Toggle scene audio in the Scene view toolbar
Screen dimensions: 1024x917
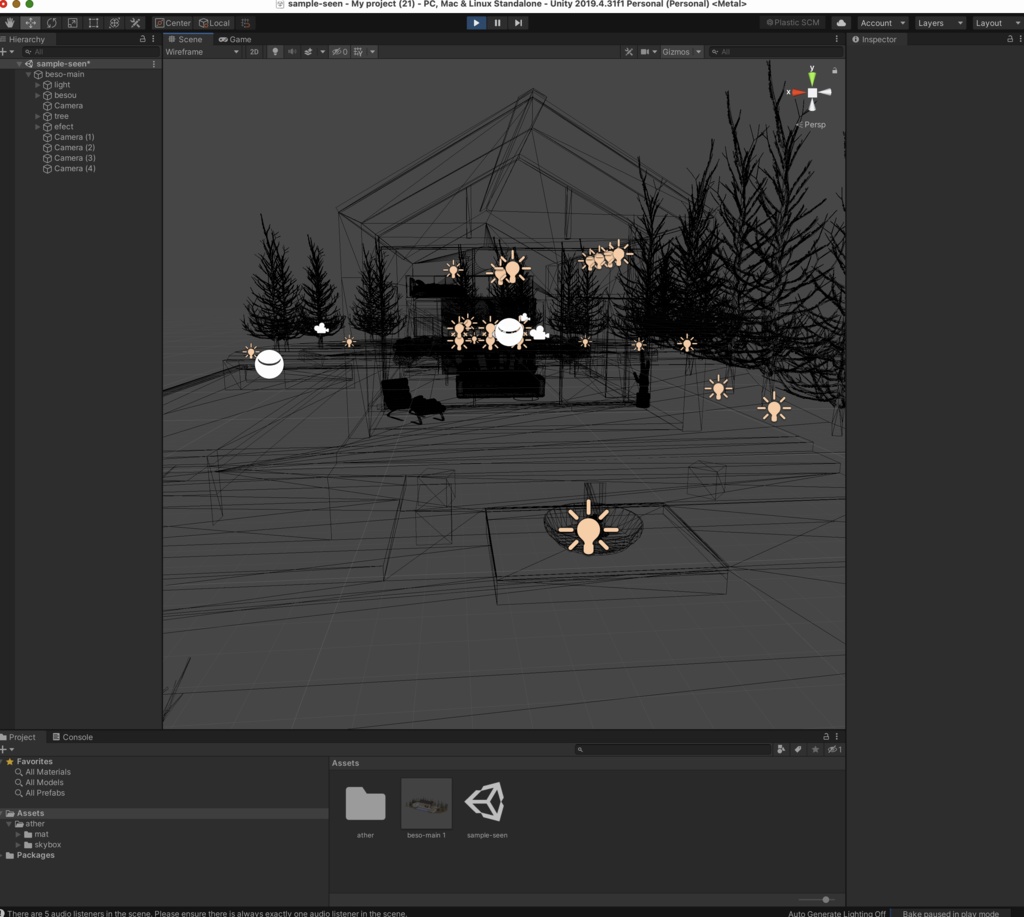pos(291,51)
